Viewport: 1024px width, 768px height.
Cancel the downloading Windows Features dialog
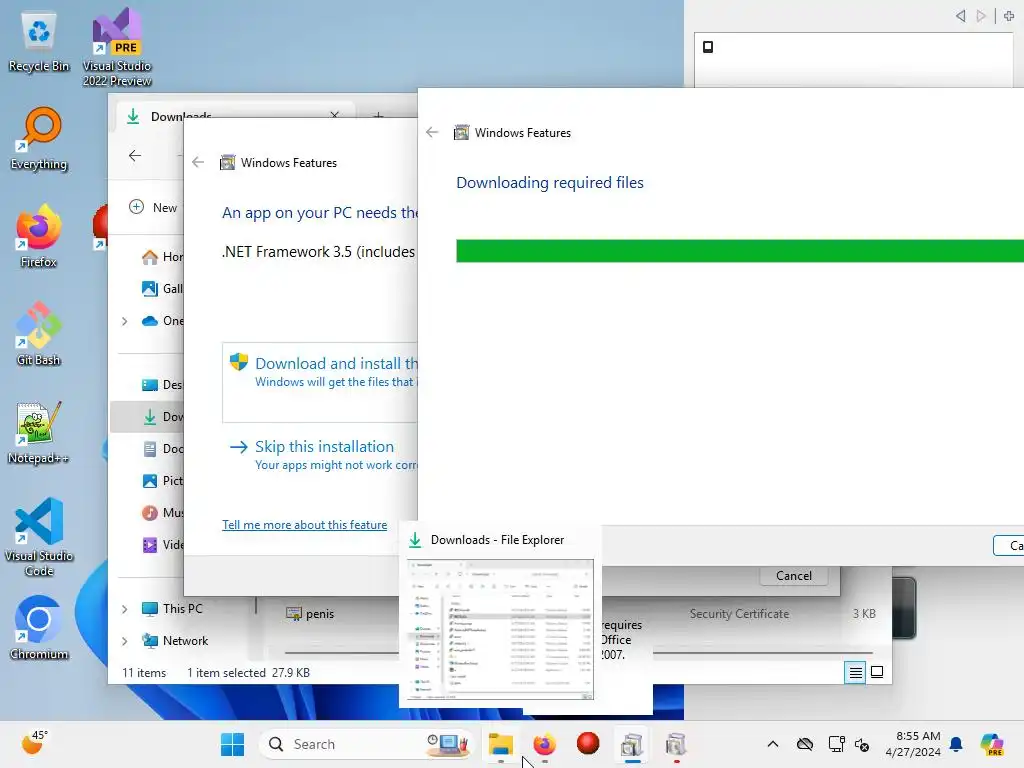[x=1009, y=545]
